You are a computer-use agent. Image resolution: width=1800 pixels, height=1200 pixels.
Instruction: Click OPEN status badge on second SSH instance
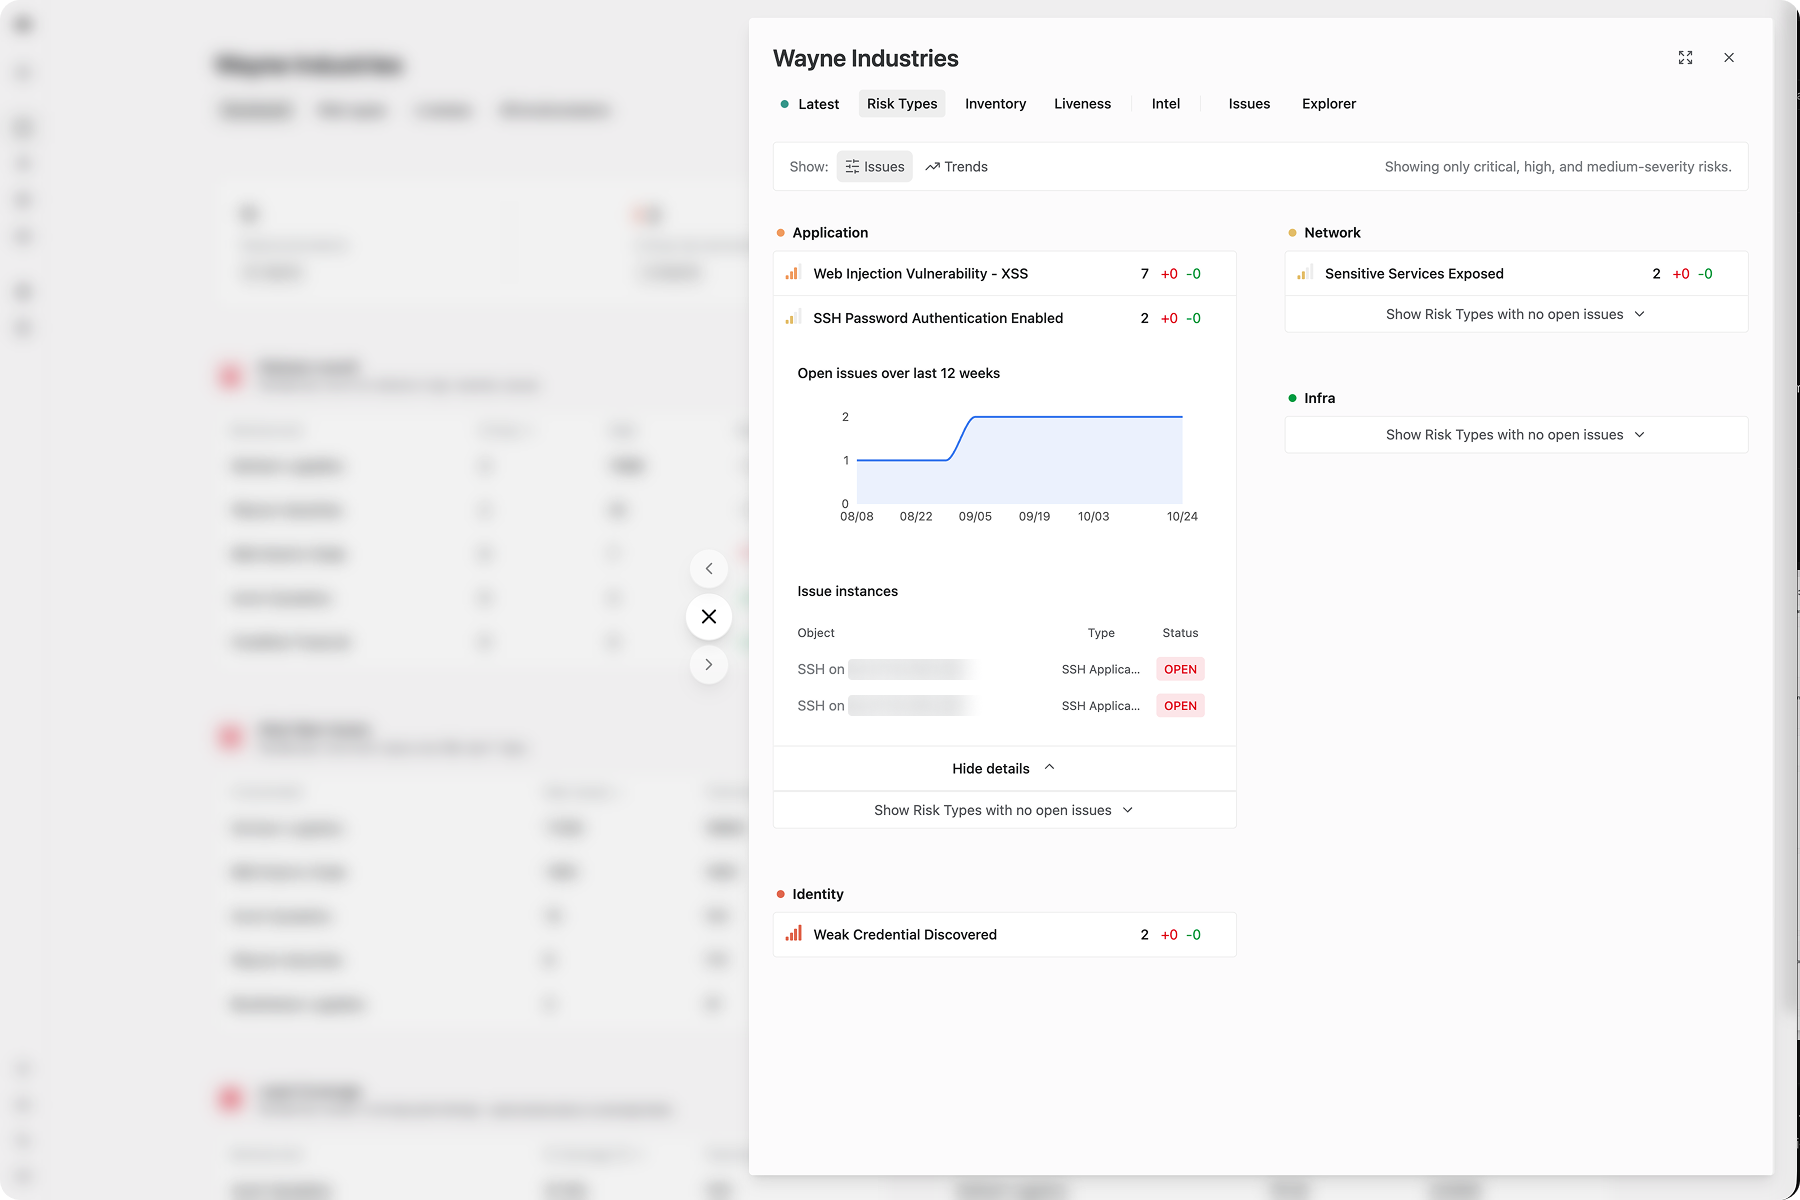click(x=1180, y=706)
